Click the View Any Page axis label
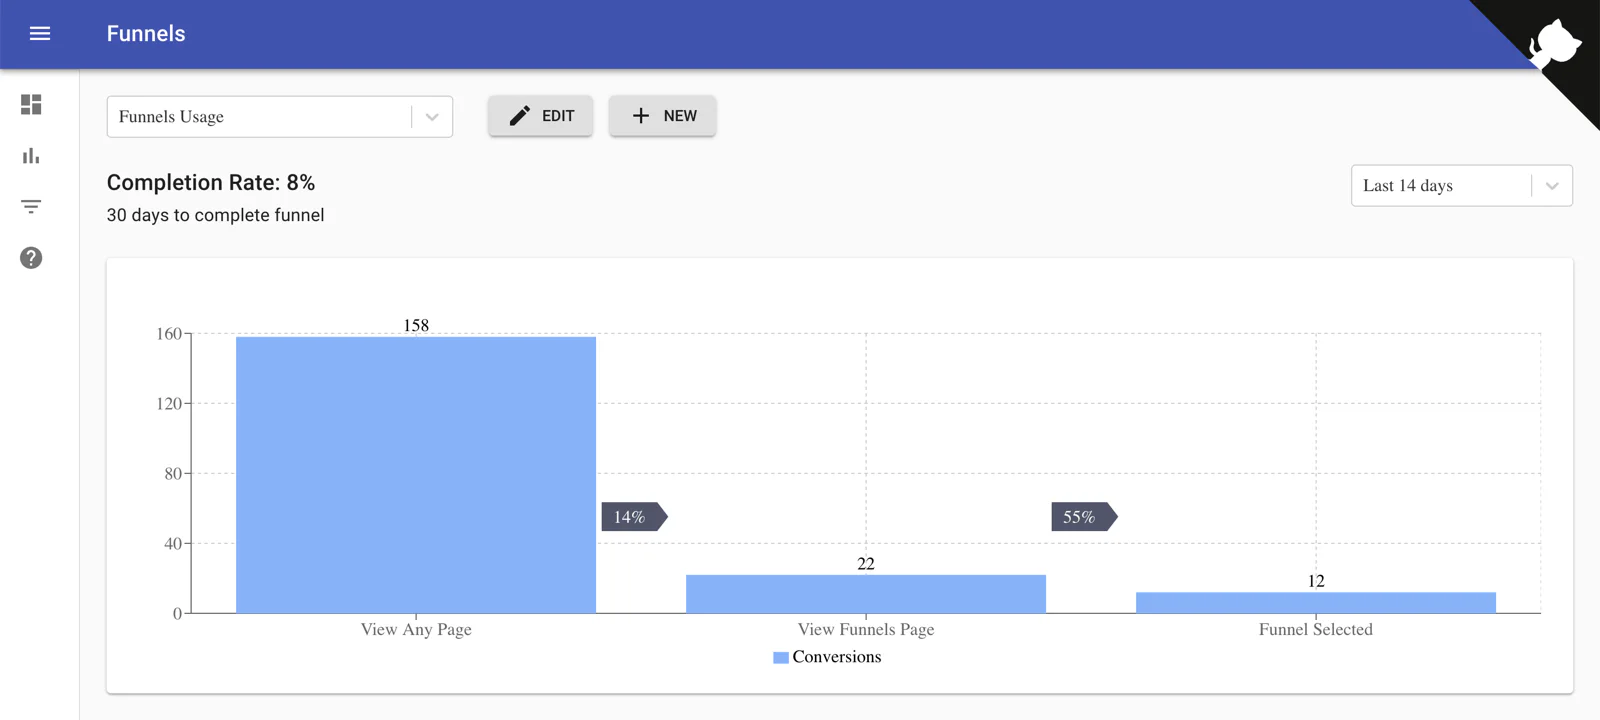 [416, 630]
